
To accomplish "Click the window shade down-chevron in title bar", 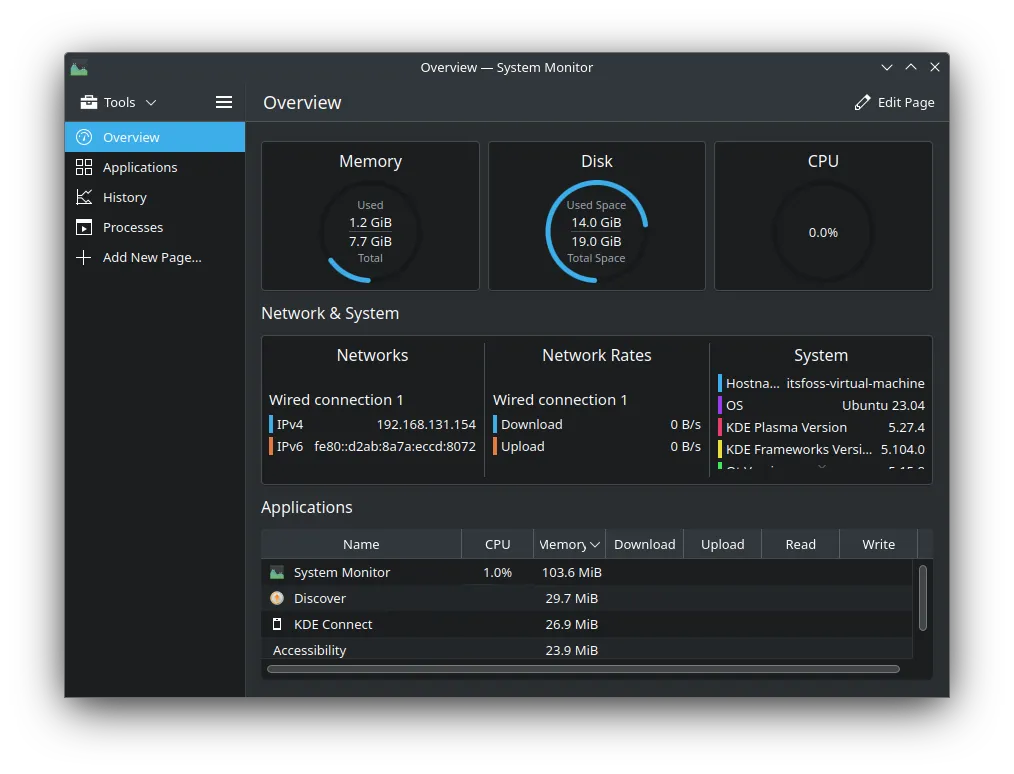I will 887,67.
